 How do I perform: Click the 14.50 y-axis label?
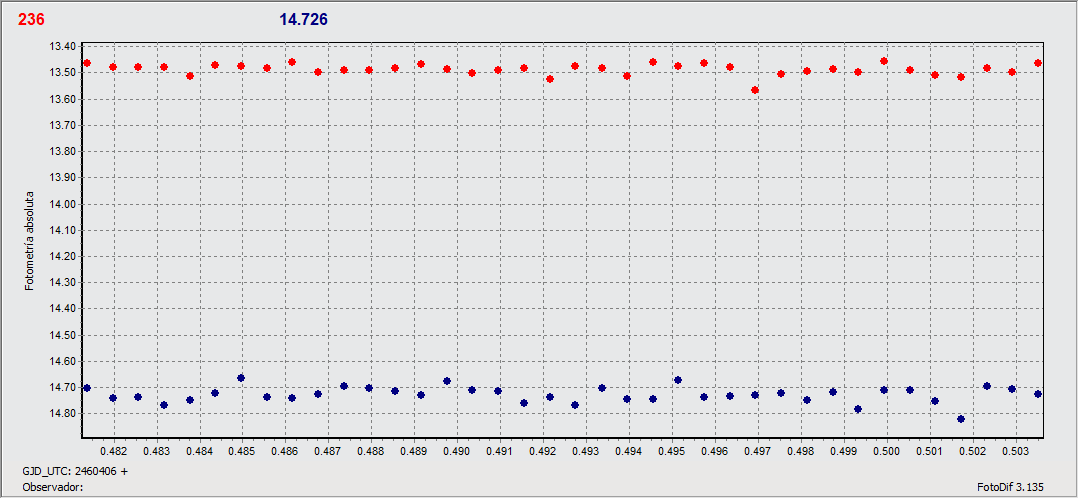click(x=63, y=335)
